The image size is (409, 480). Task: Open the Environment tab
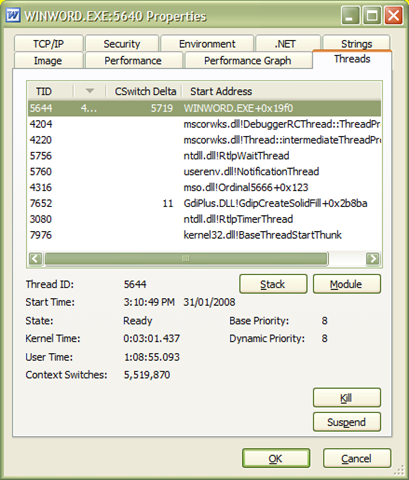pos(207,44)
